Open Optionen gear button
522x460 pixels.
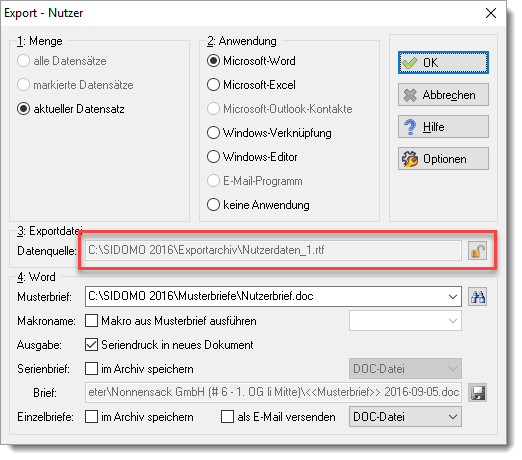coord(443,159)
